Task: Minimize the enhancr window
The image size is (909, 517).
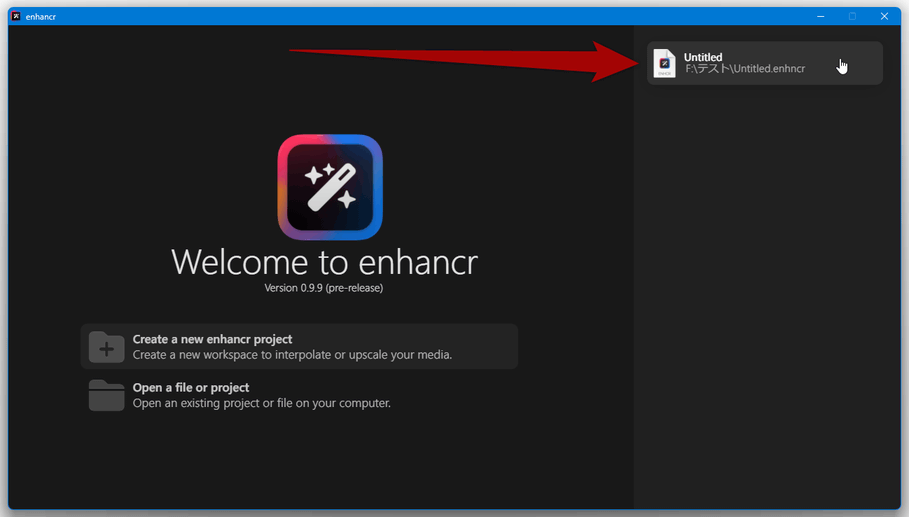Action: pyautogui.click(x=820, y=16)
